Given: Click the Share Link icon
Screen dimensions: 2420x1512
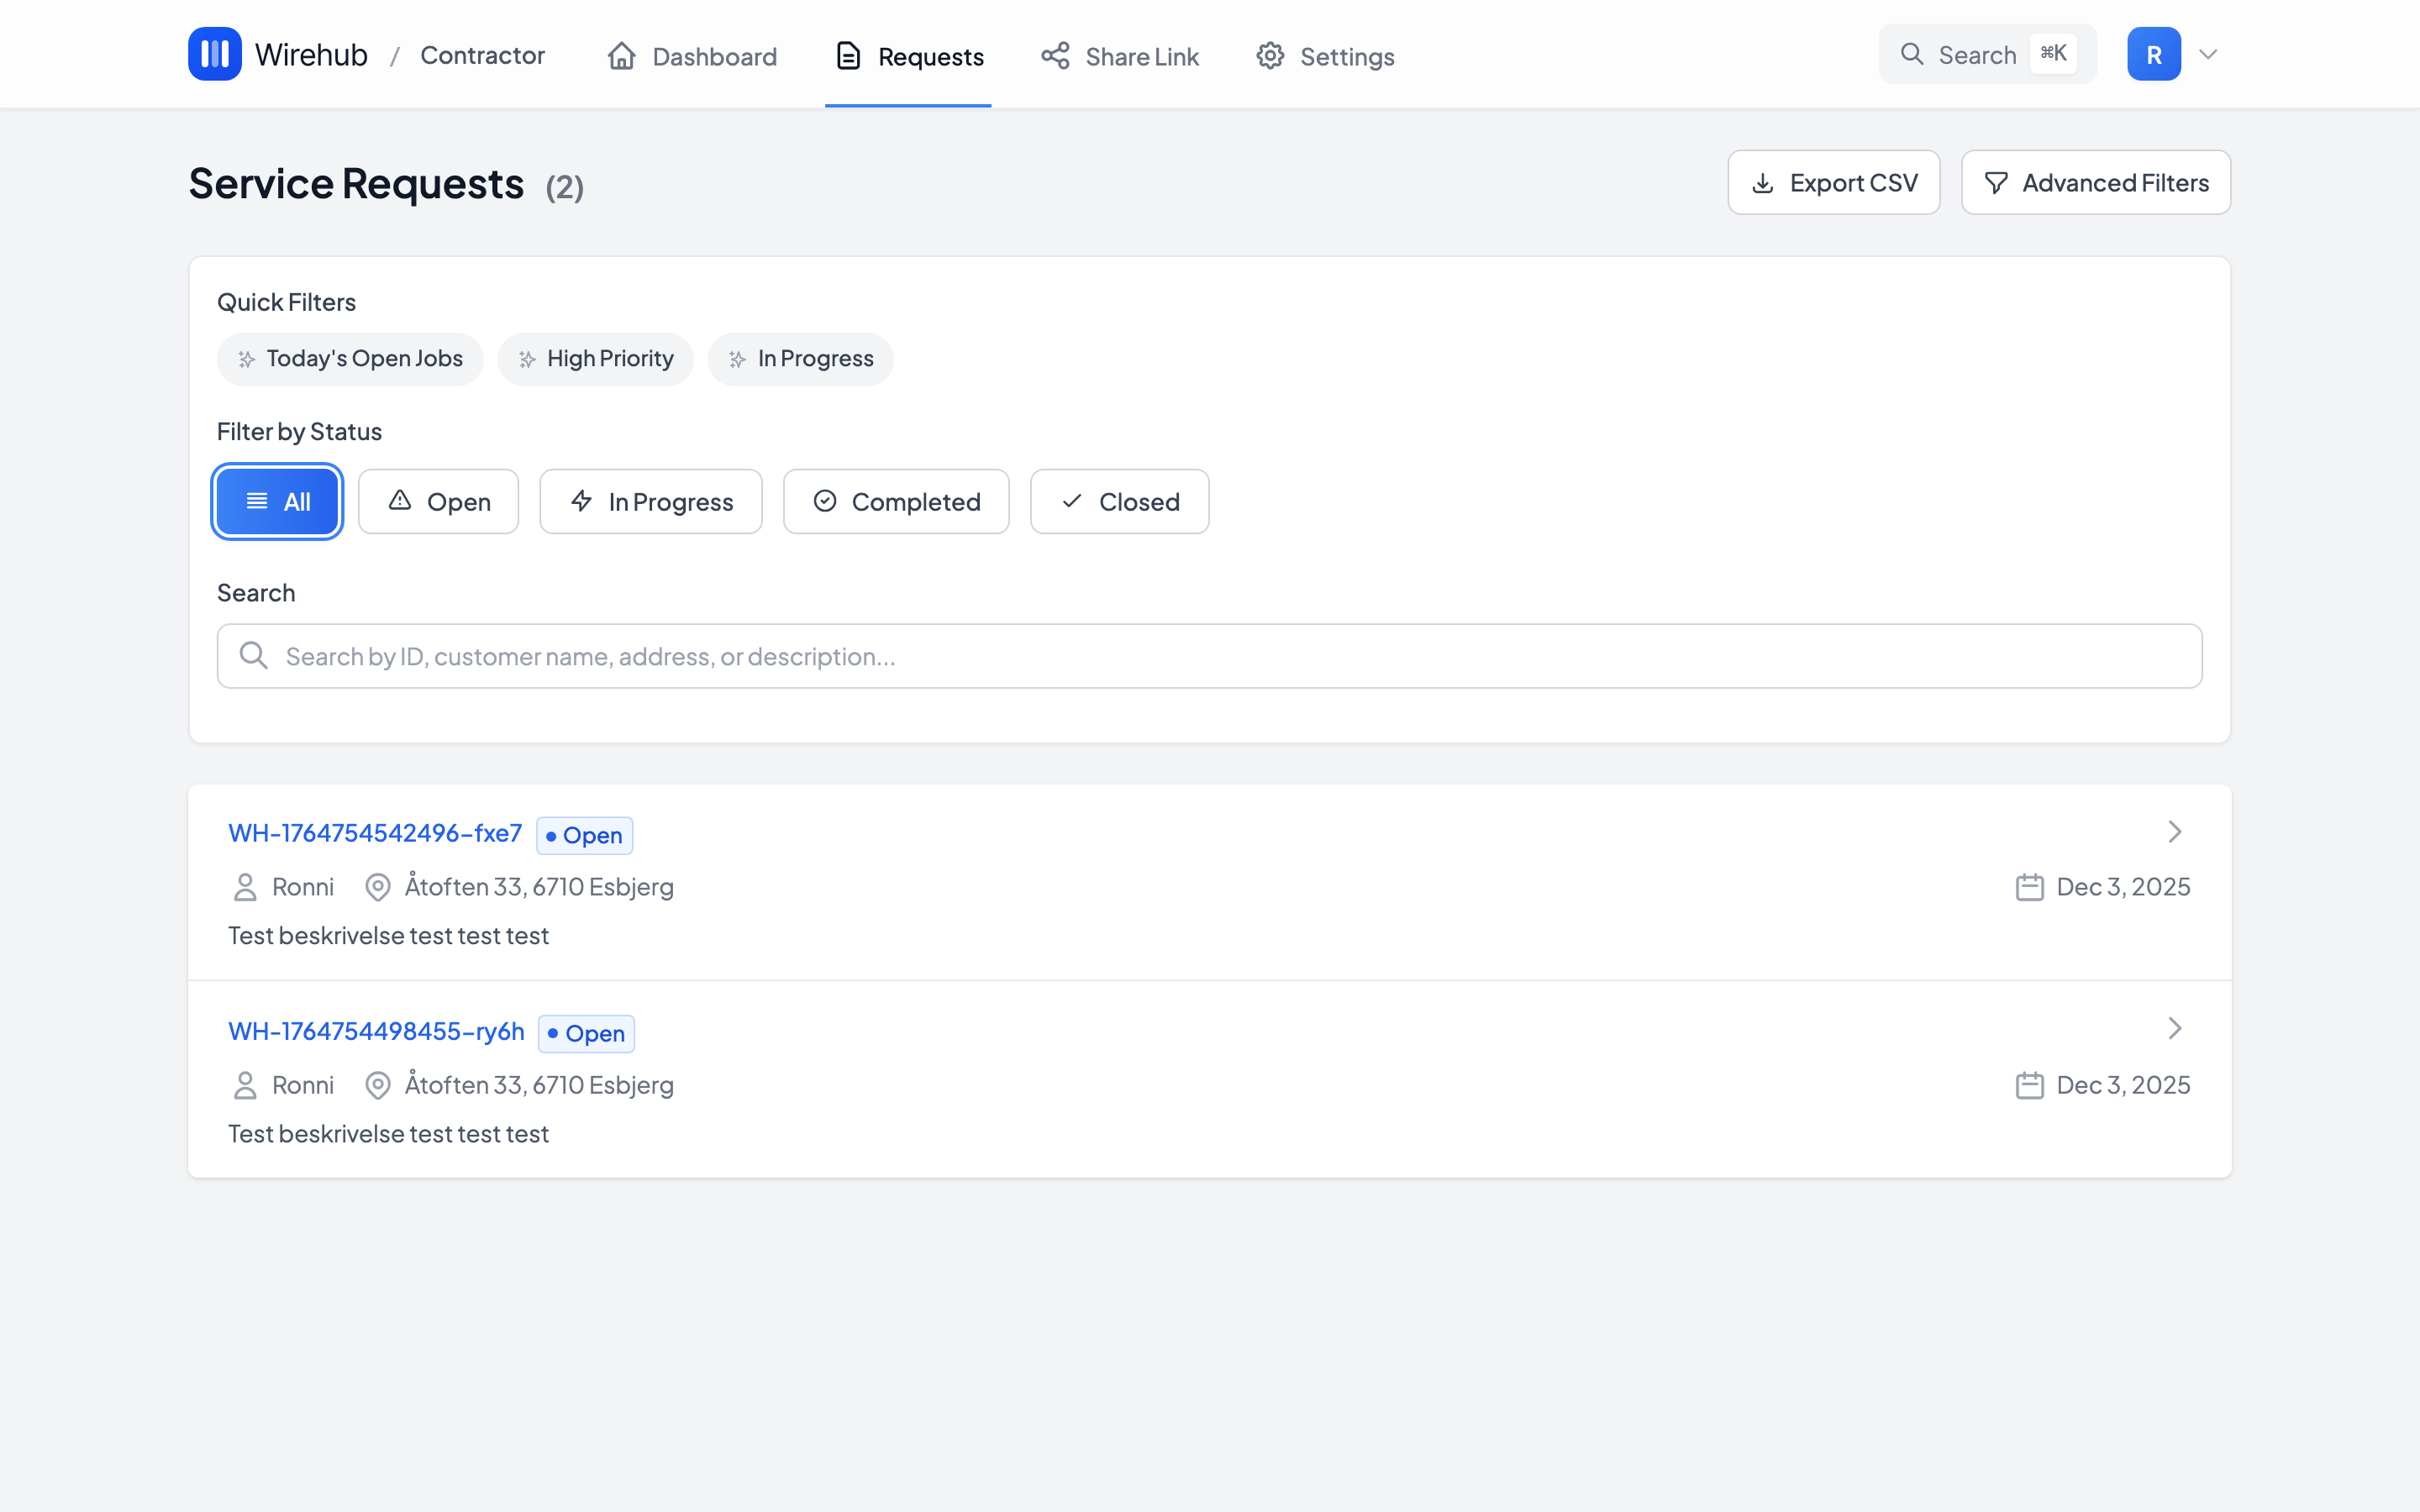Looking at the screenshot, I should pos(1055,56).
